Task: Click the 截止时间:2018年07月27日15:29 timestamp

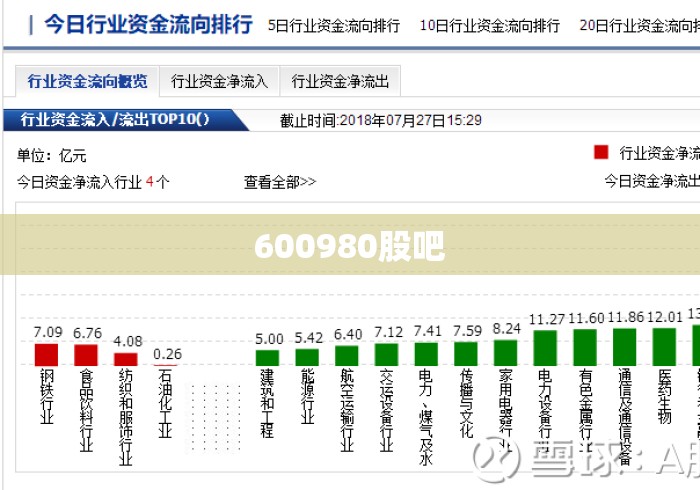Action: point(381,120)
